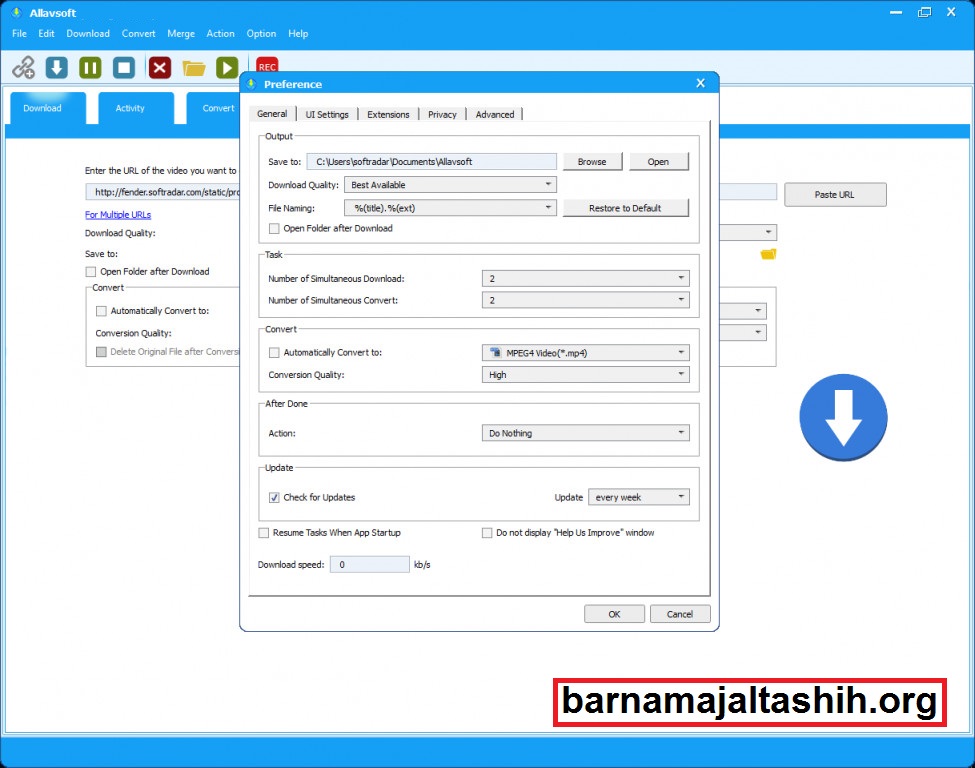The width and height of the screenshot is (975, 768).
Task: Open the Merge menu
Action: 181,34
